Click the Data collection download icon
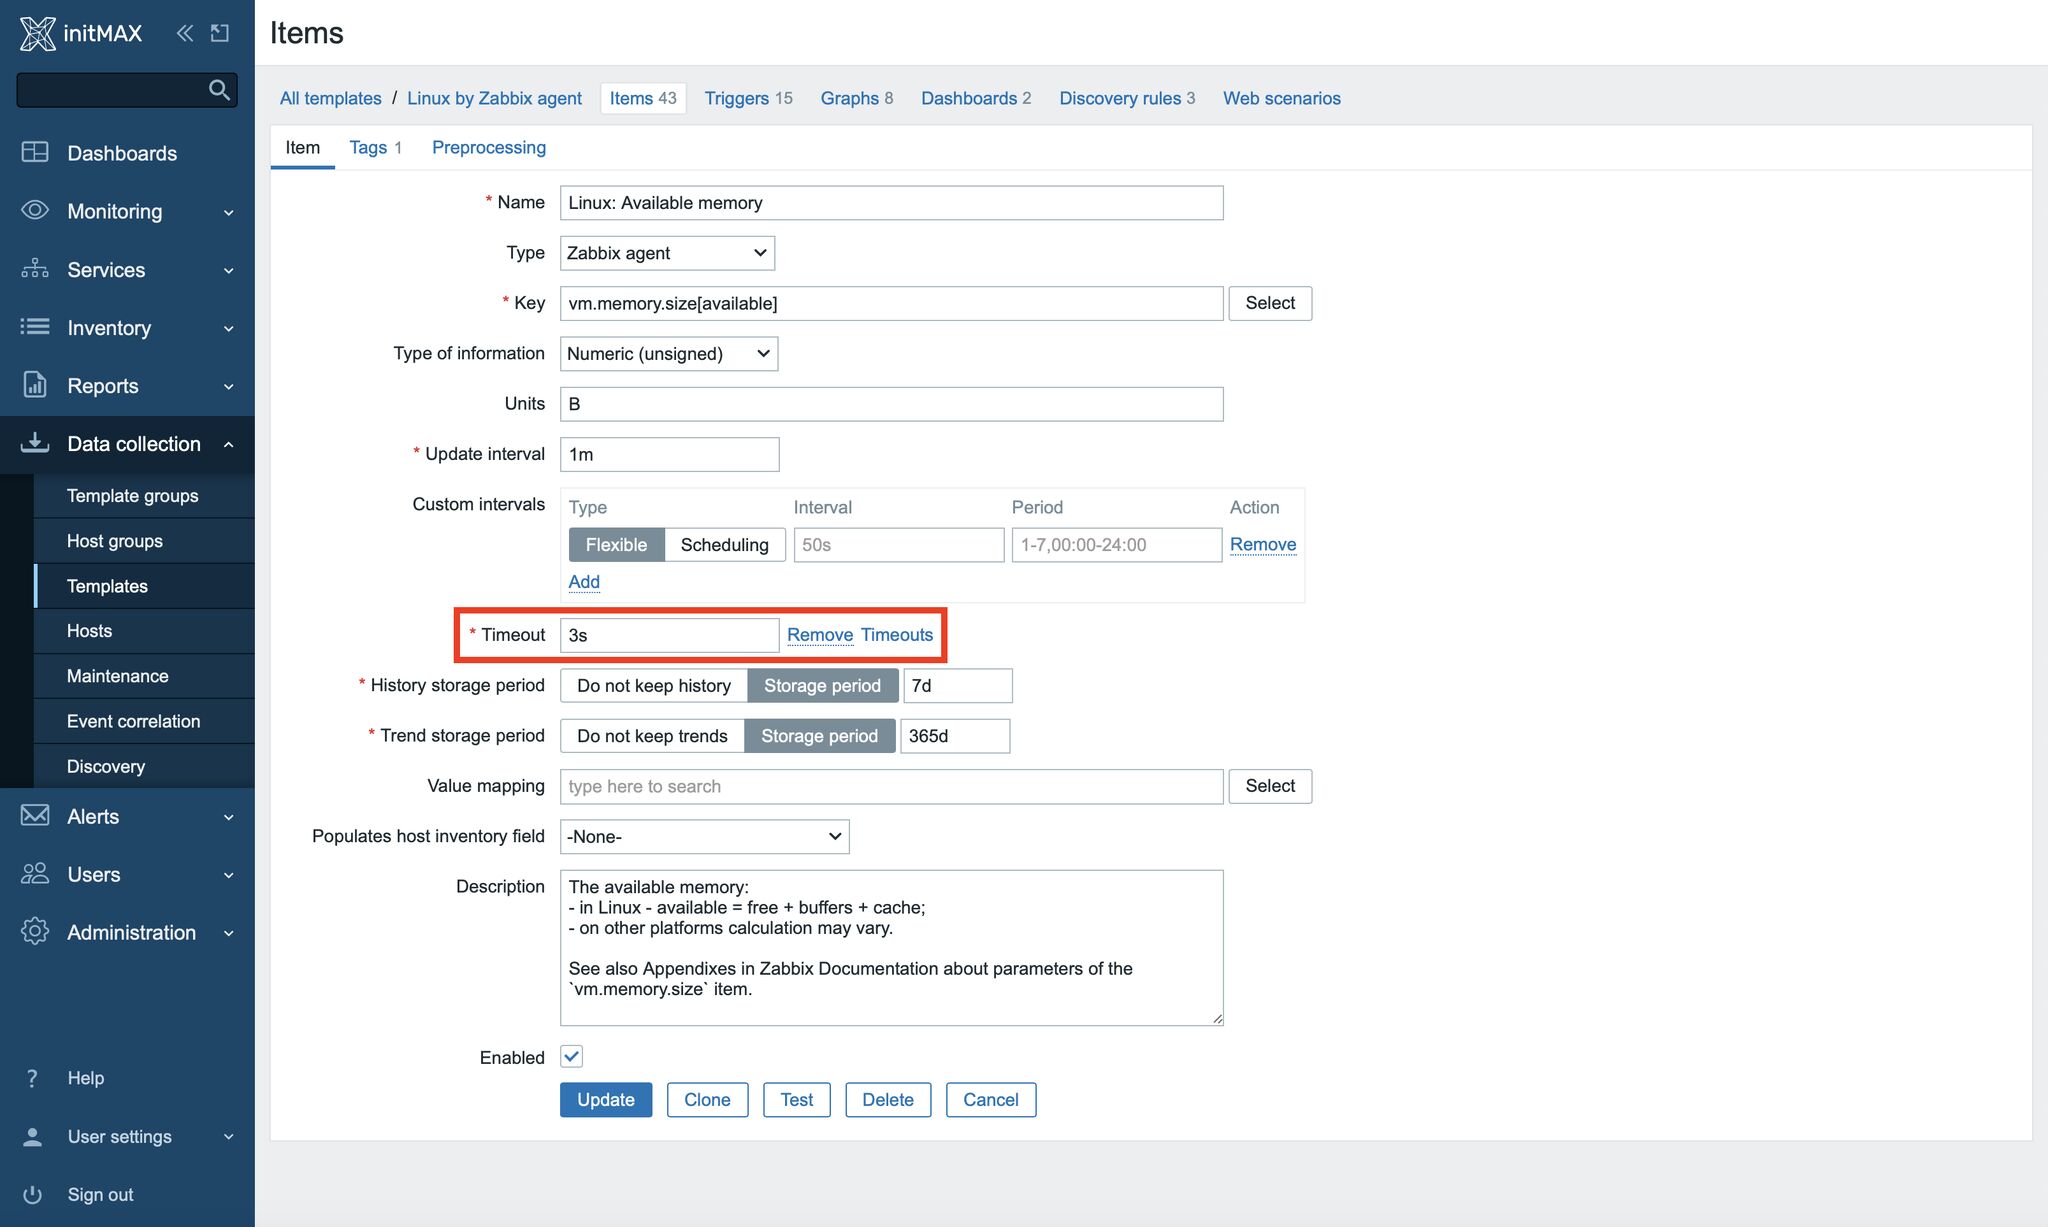2048x1227 pixels. (35, 442)
